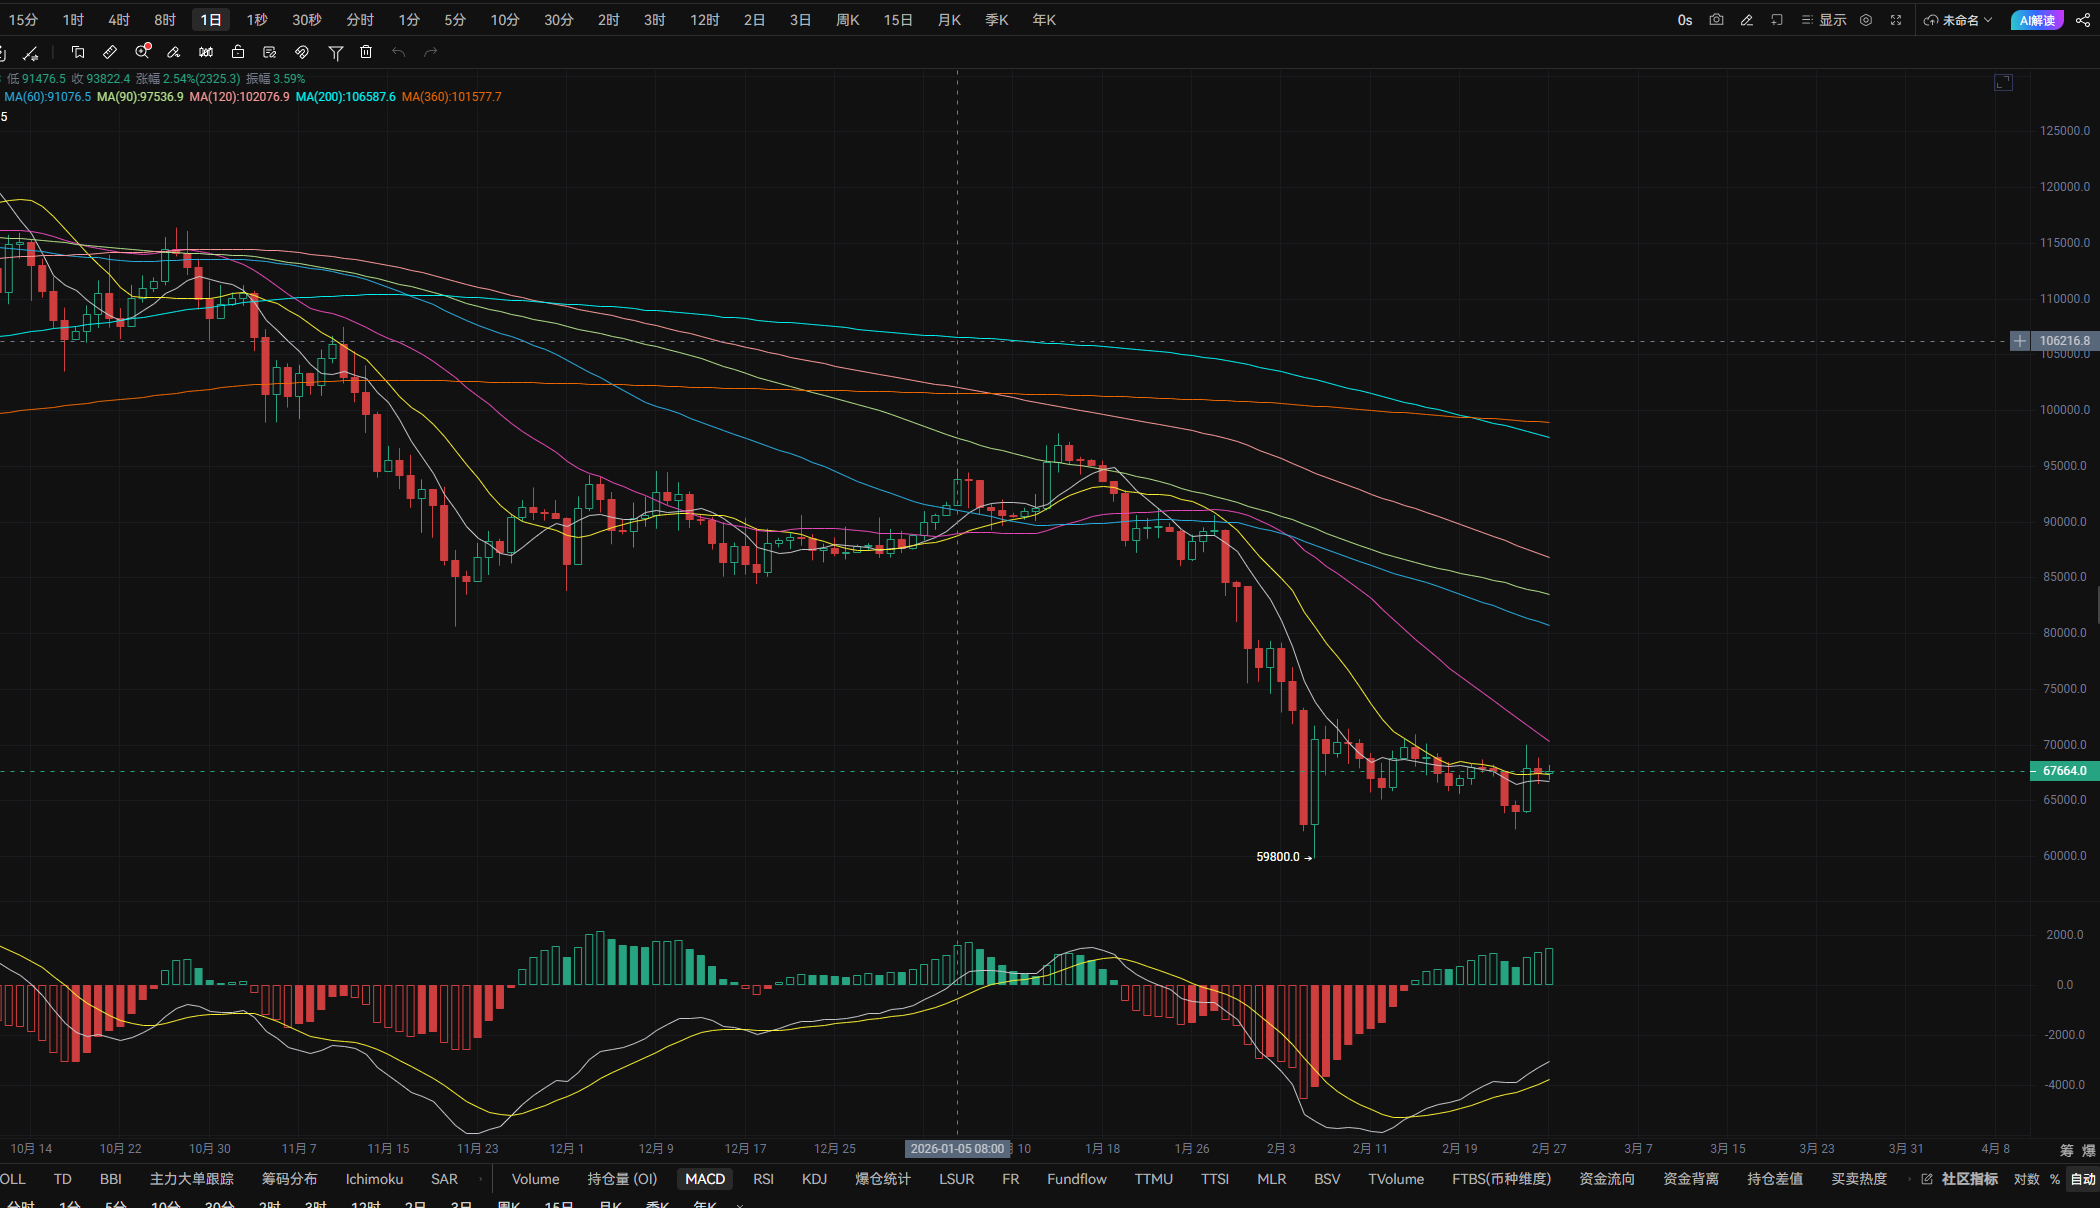Viewport: 2100px width, 1208px height.
Task: Toggle 对数 logarithmic scale
Action: [2026, 1179]
